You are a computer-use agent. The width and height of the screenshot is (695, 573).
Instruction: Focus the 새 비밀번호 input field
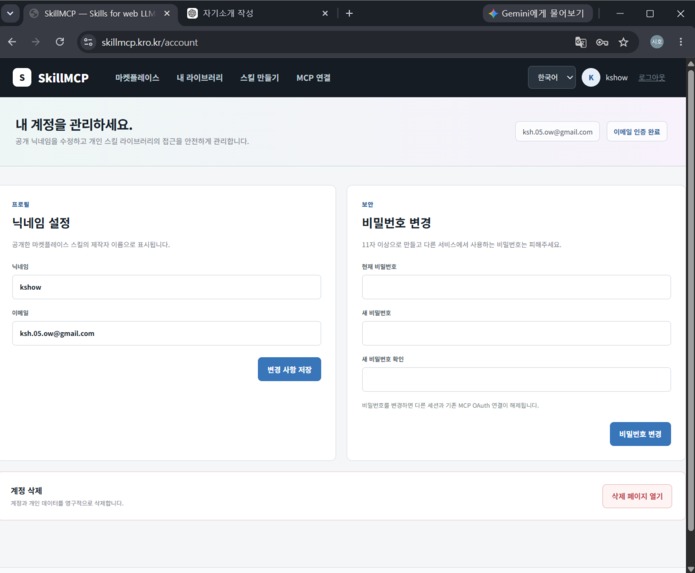516,333
